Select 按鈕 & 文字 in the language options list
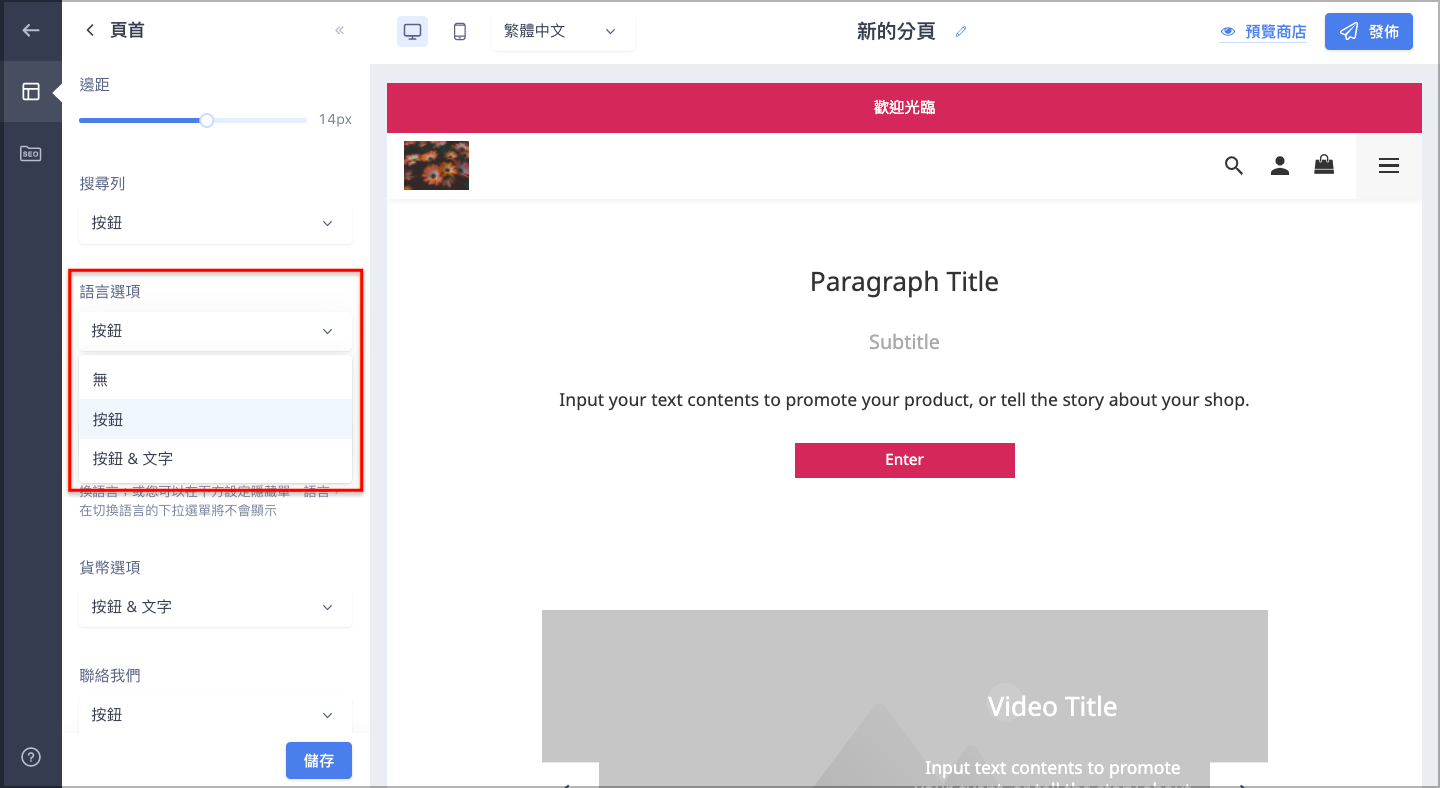 tap(215, 459)
